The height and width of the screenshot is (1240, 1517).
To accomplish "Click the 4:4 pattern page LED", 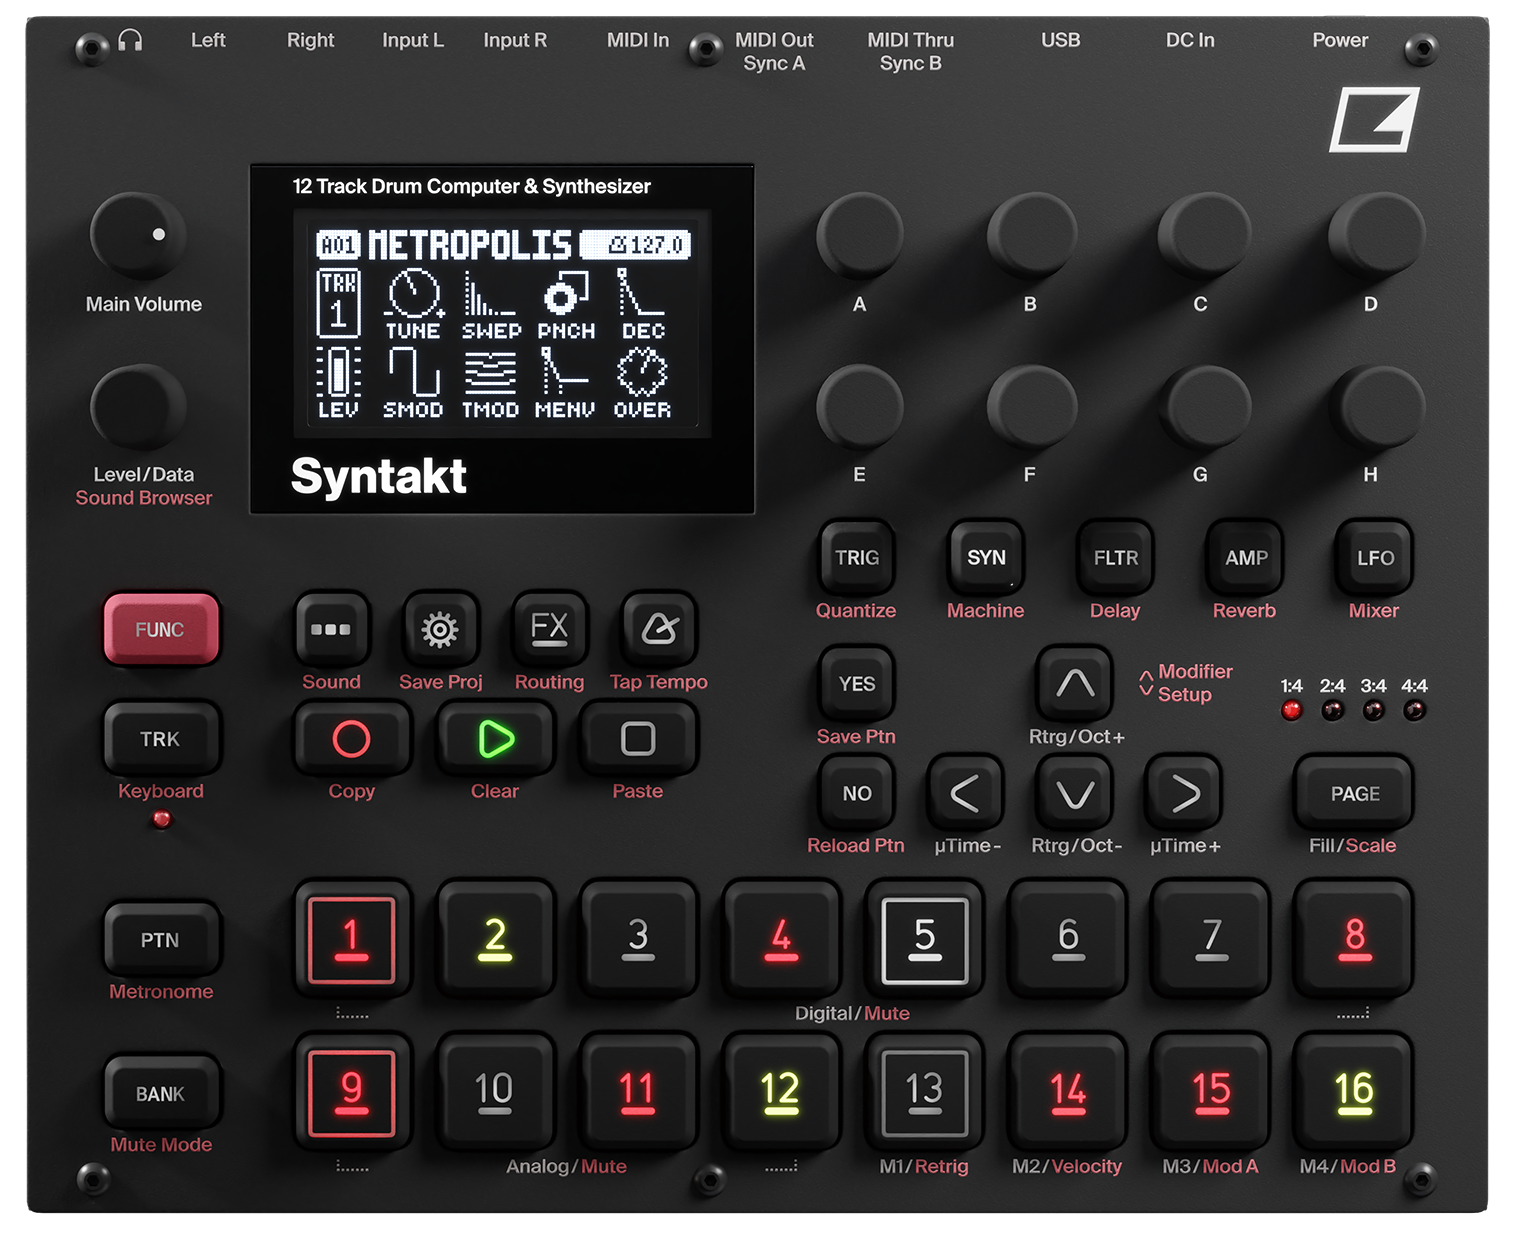I will [x=1414, y=711].
